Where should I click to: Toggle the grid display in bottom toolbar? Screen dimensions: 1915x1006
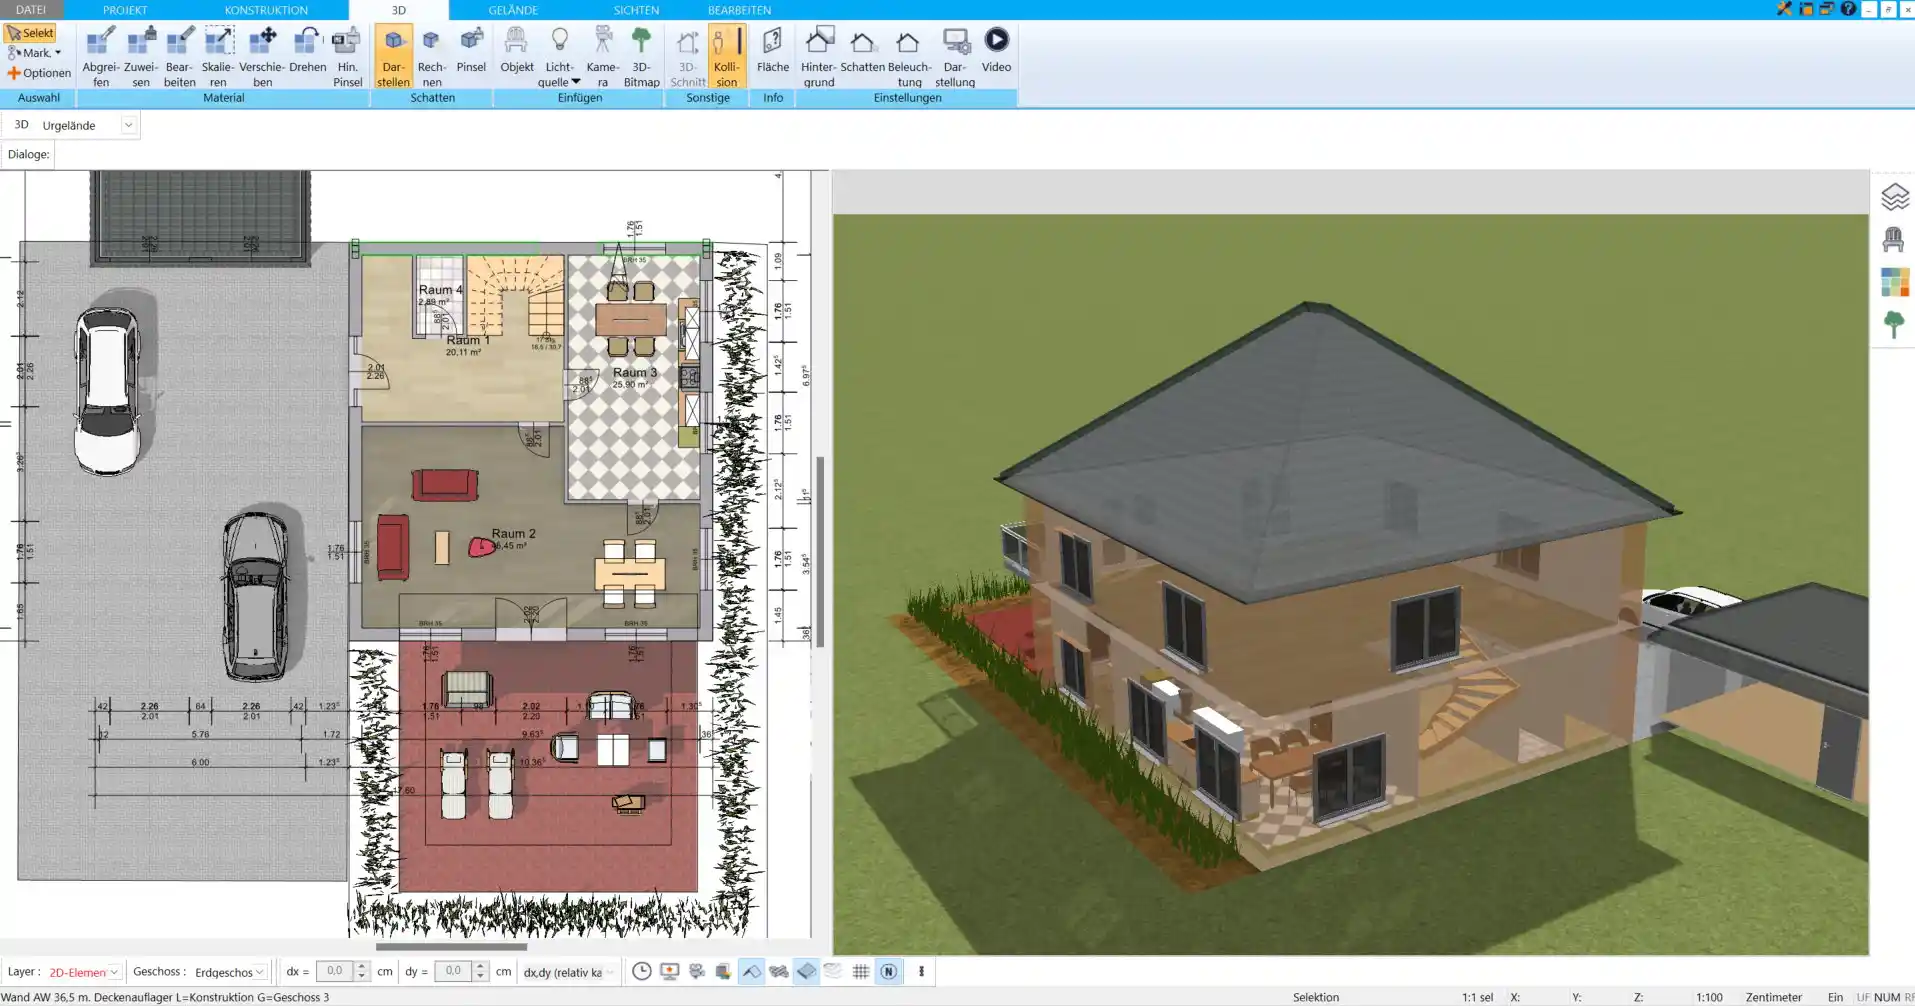[x=861, y=971]
